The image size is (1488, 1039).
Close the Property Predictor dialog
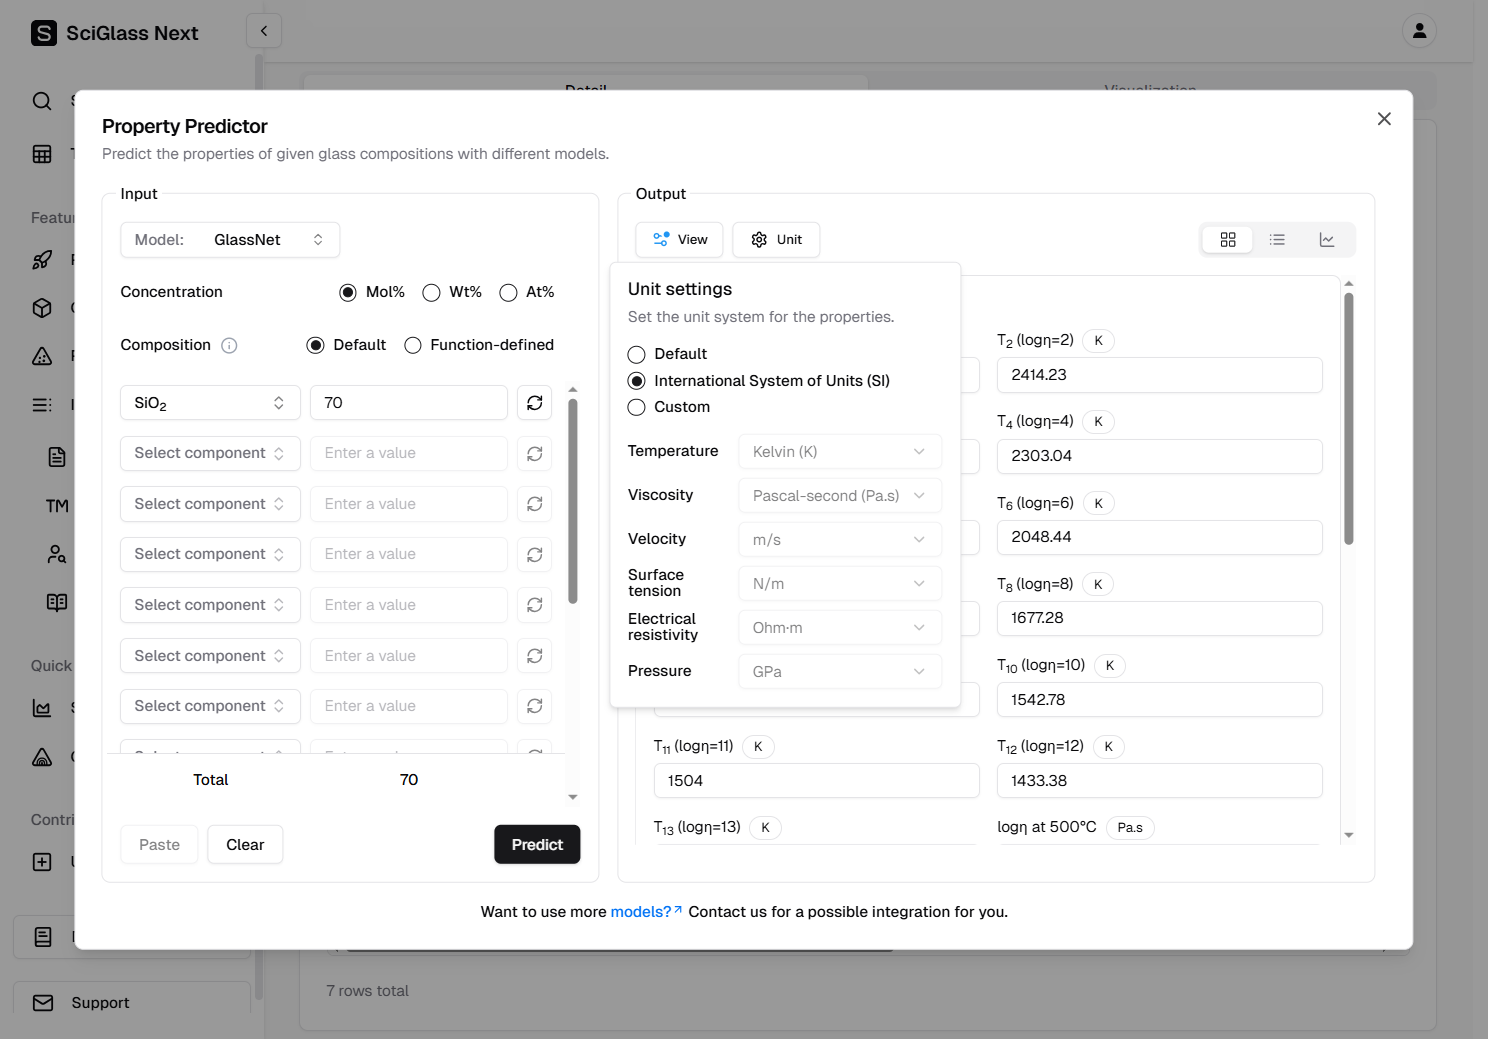tap(1384, 119)
